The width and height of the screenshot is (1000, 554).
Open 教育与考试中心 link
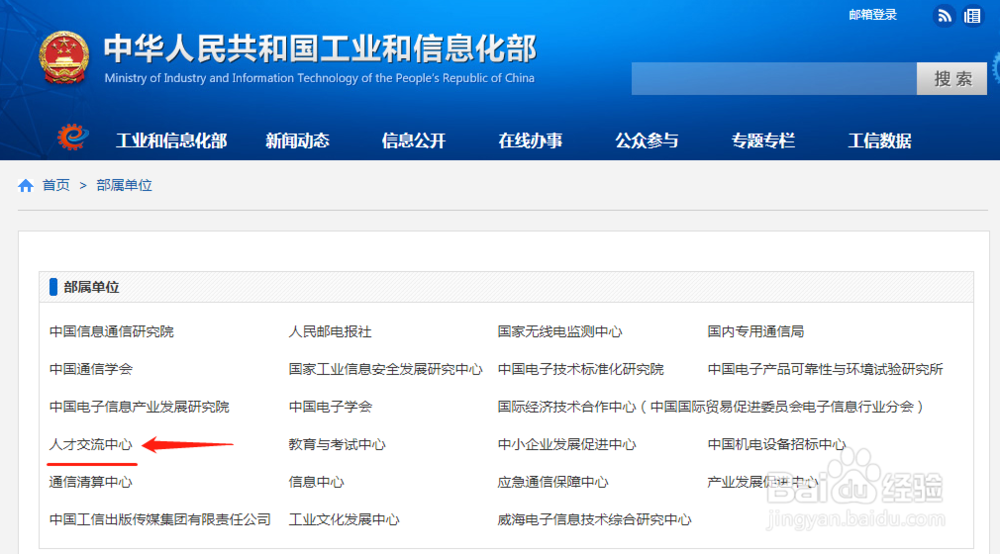click(337, 444)
